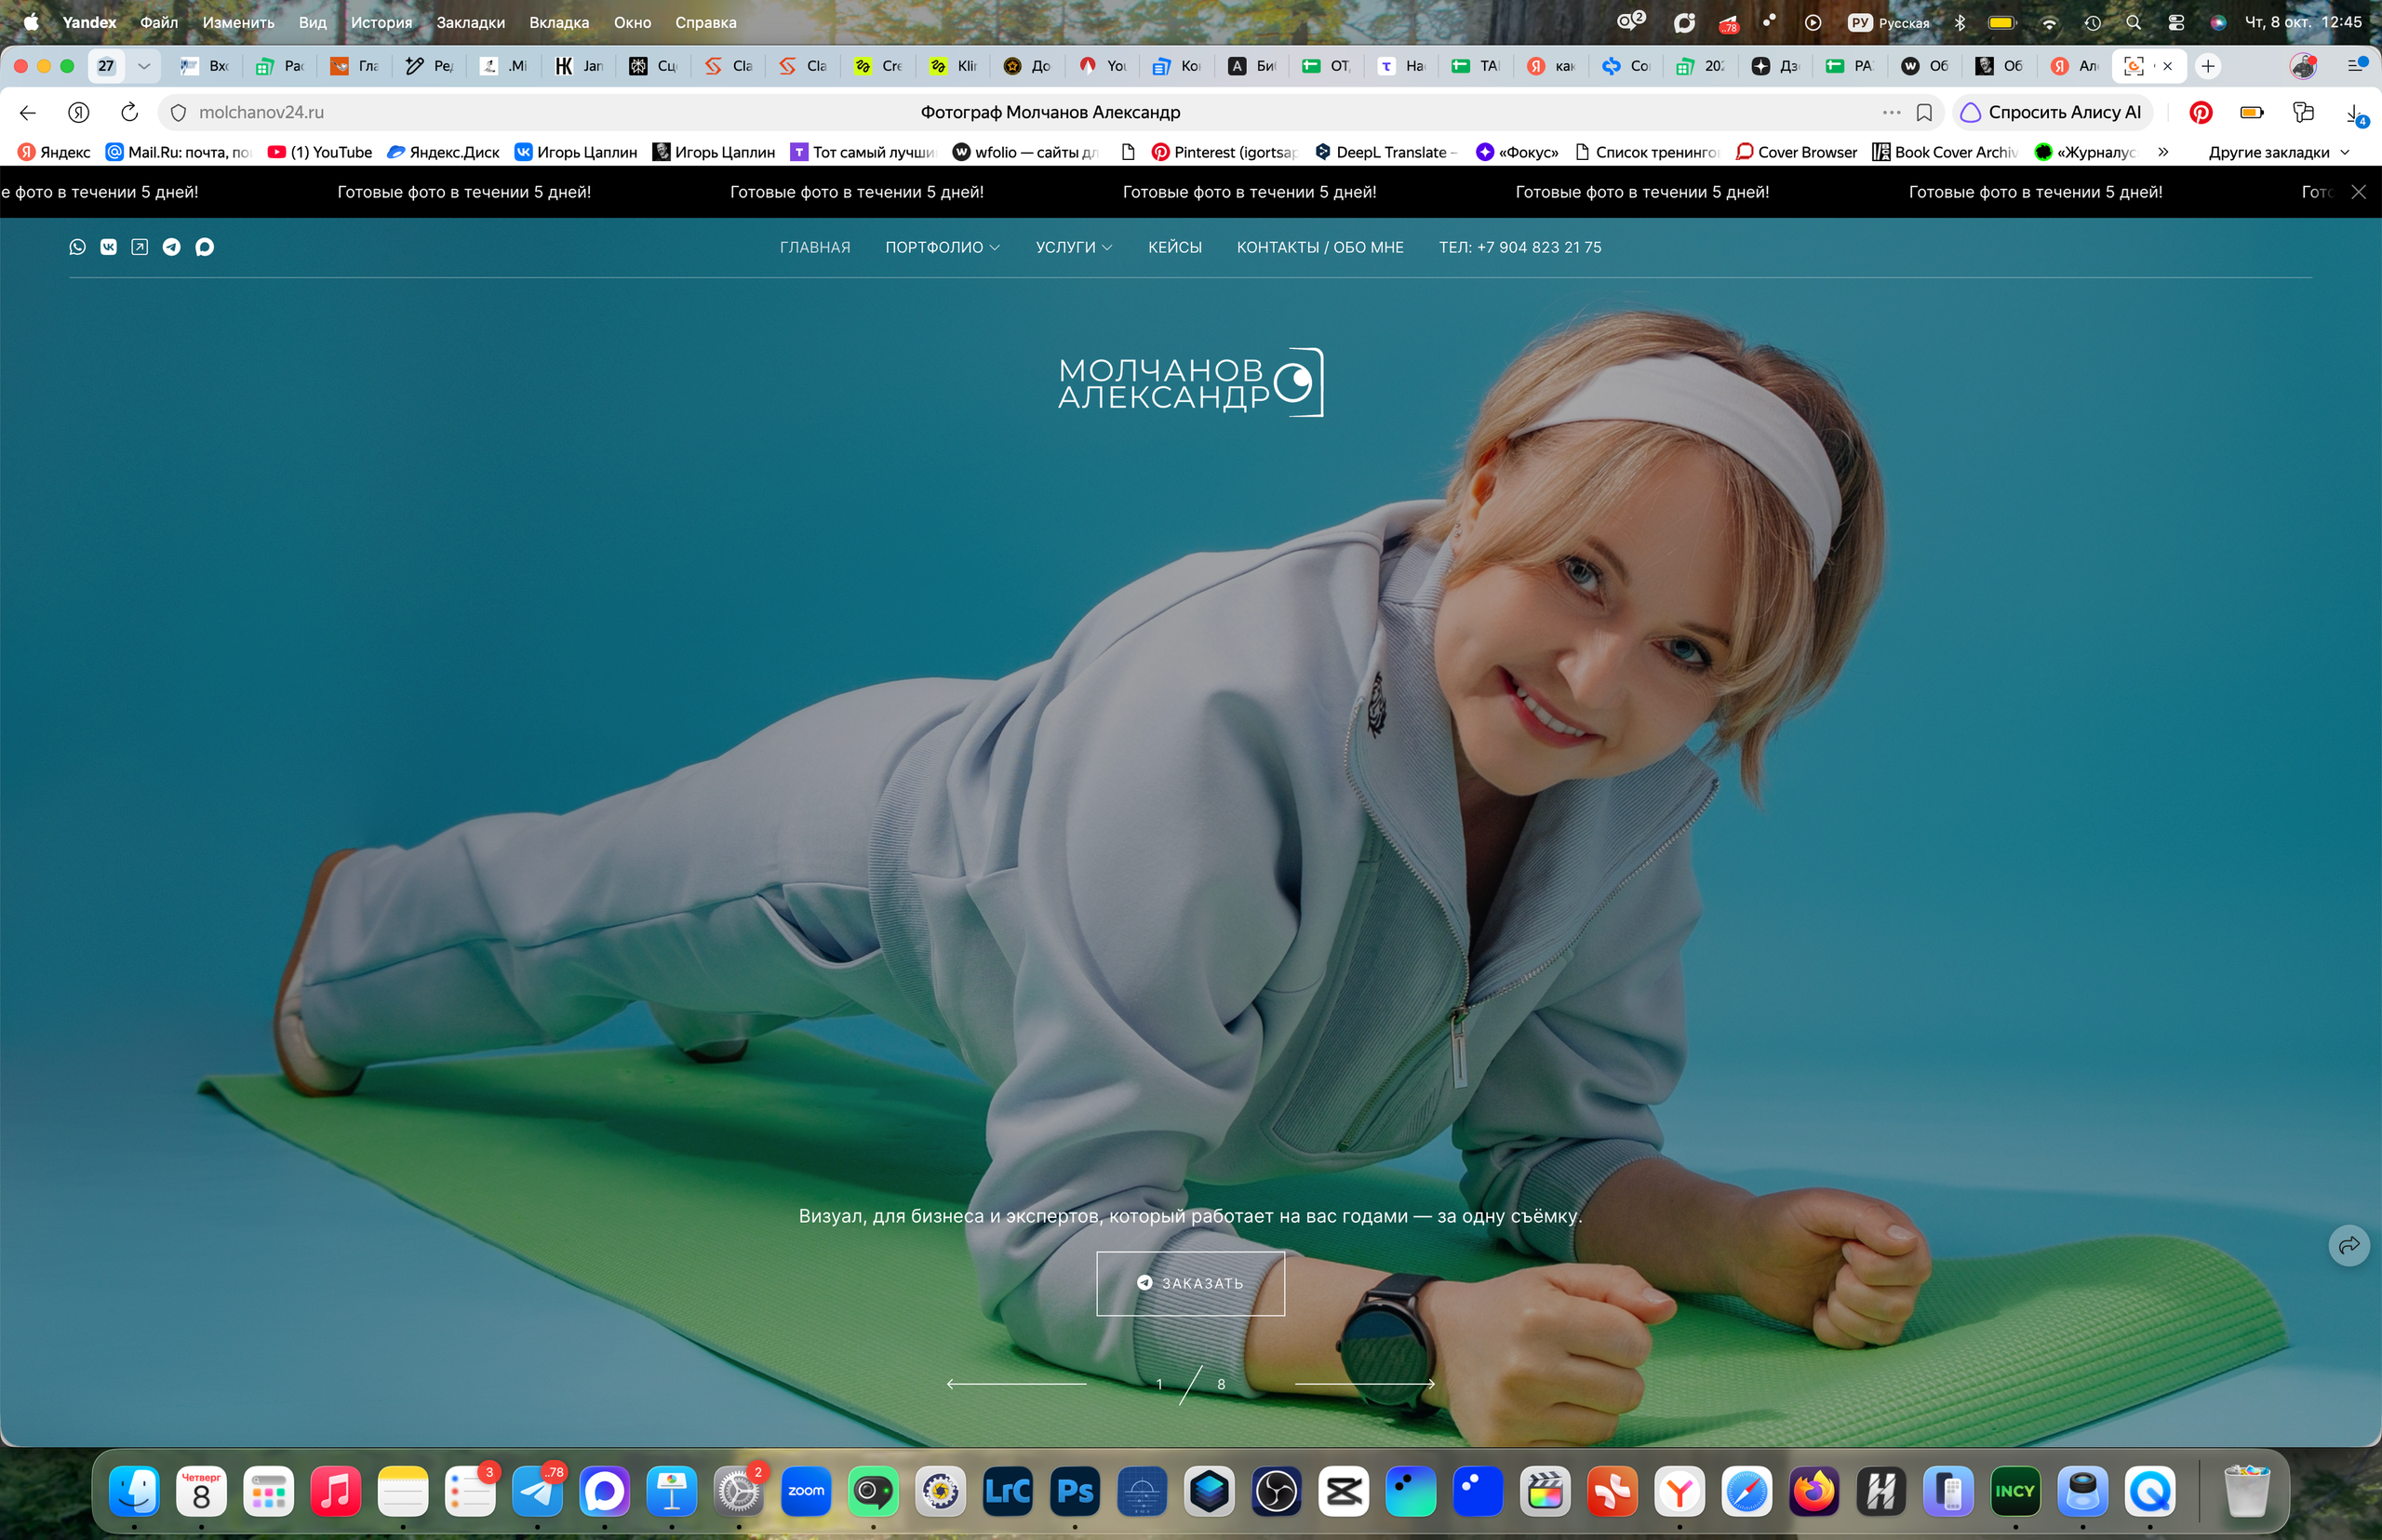Viewport: 2382px width, 1540px height.
Task: Close the announcement banner with the X
Action: click(x=2358, y=192)
